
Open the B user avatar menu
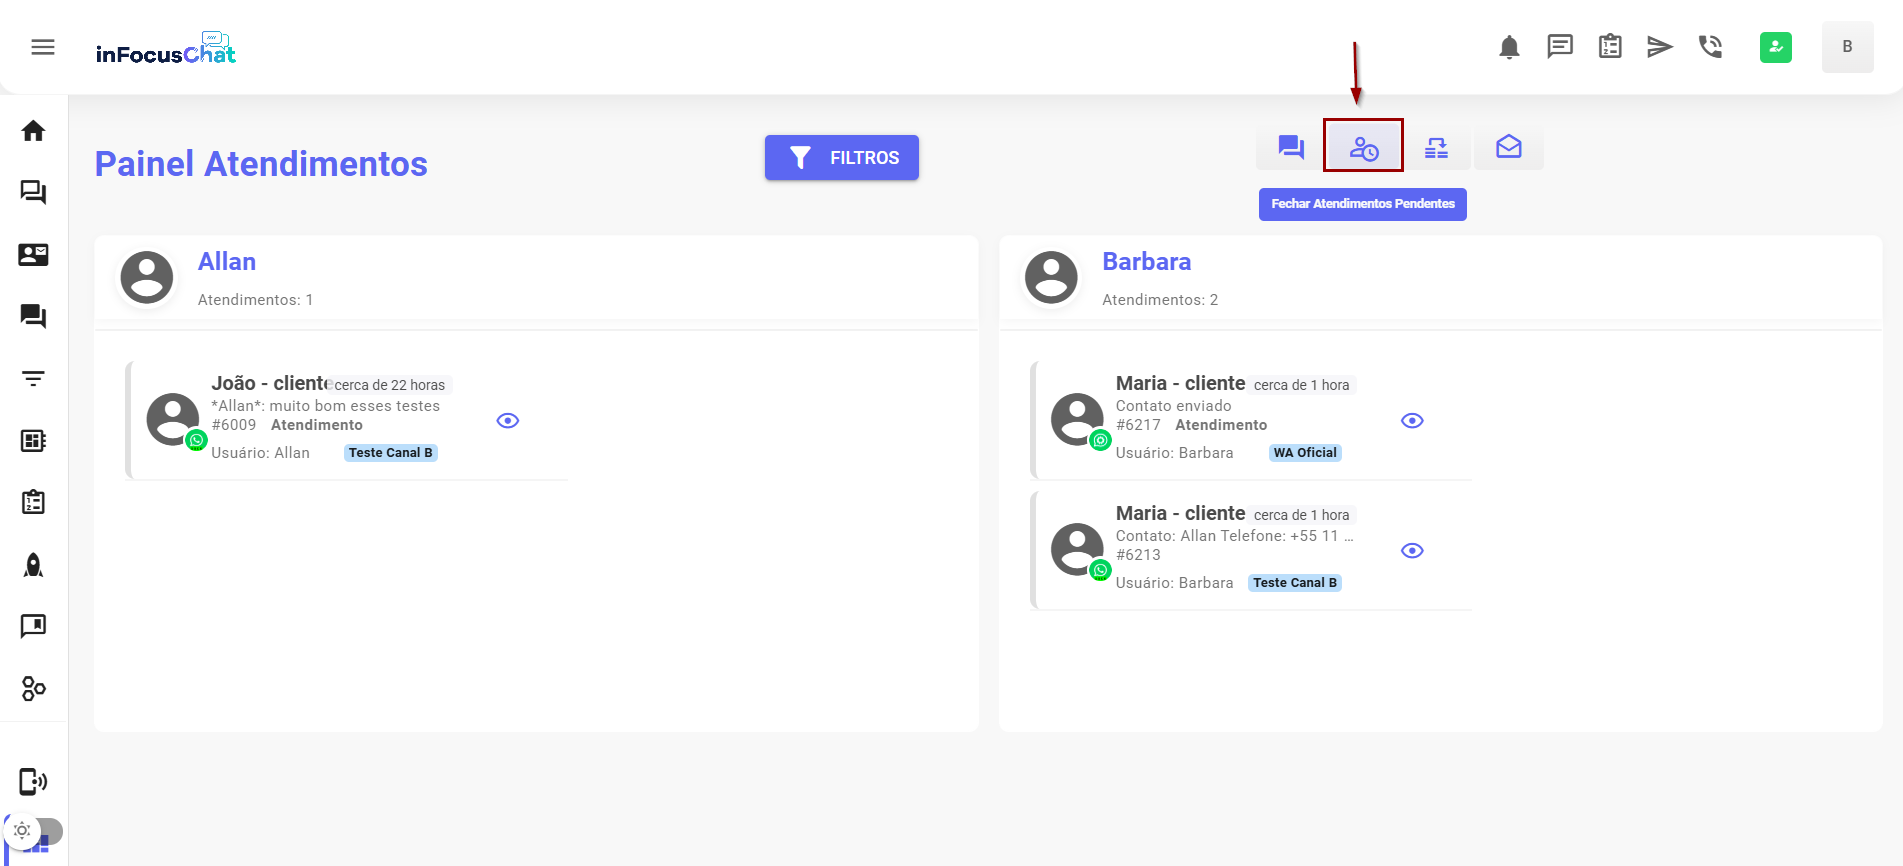point(1847,47)
